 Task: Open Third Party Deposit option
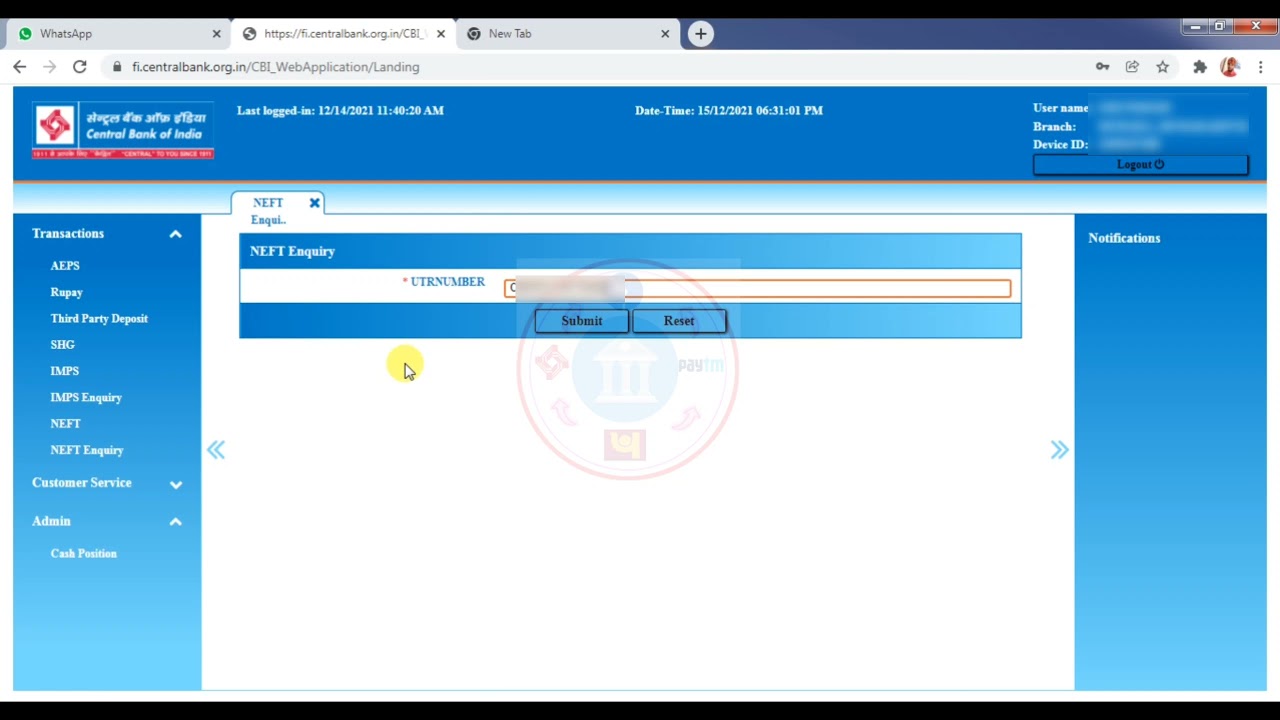(99, 319)
